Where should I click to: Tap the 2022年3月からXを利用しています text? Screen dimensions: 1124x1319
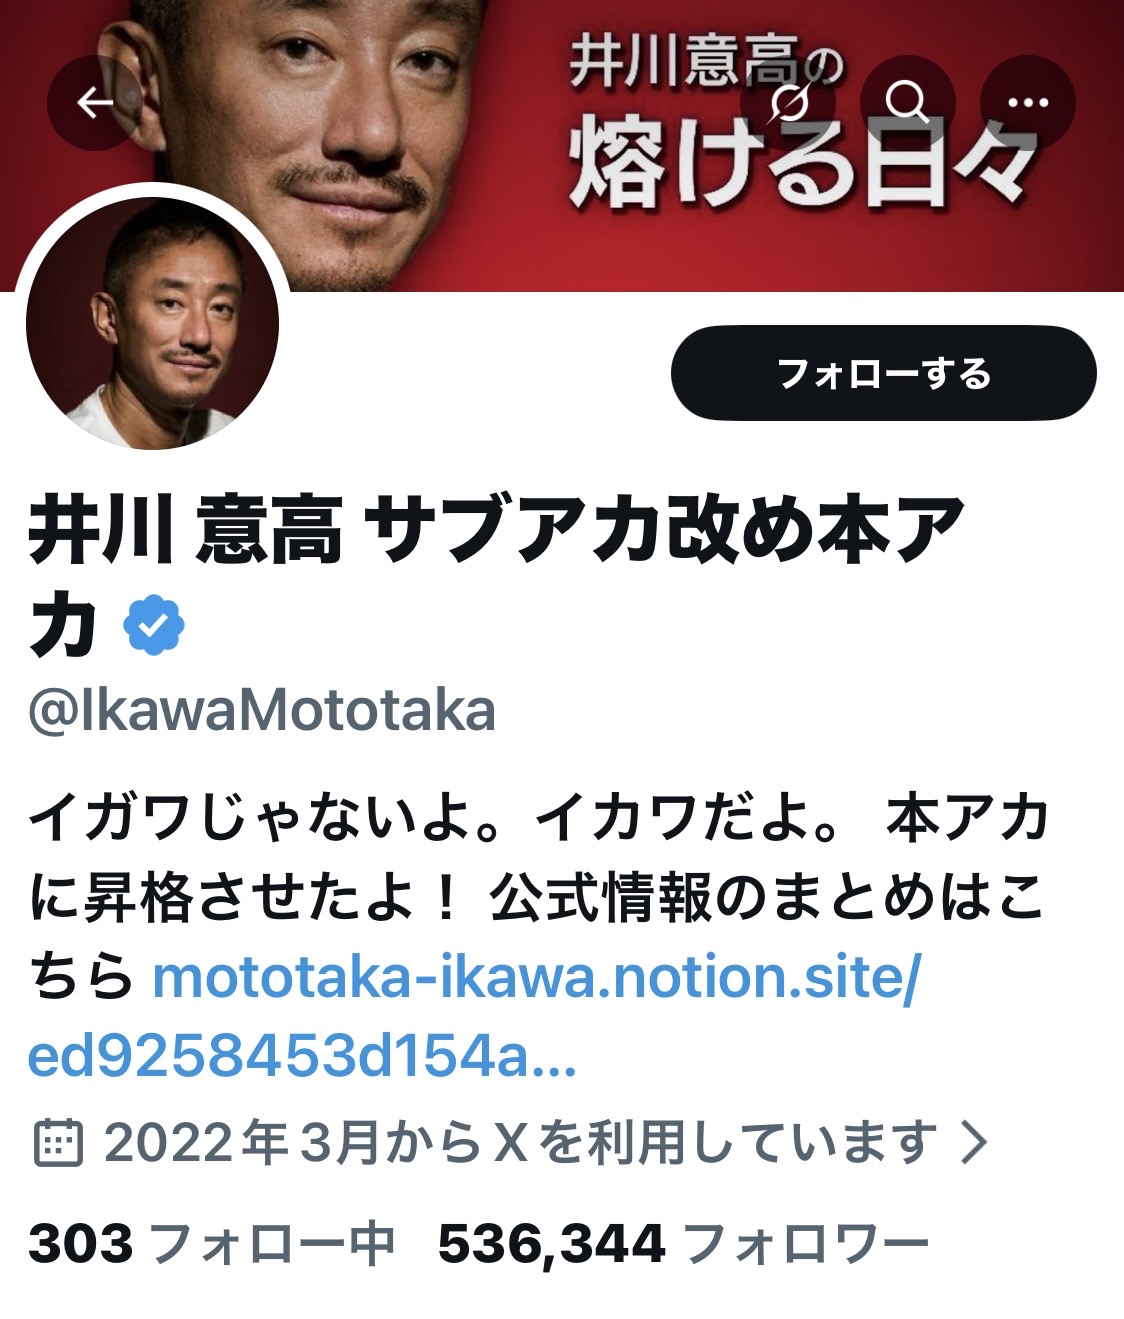coord(521,1142)
